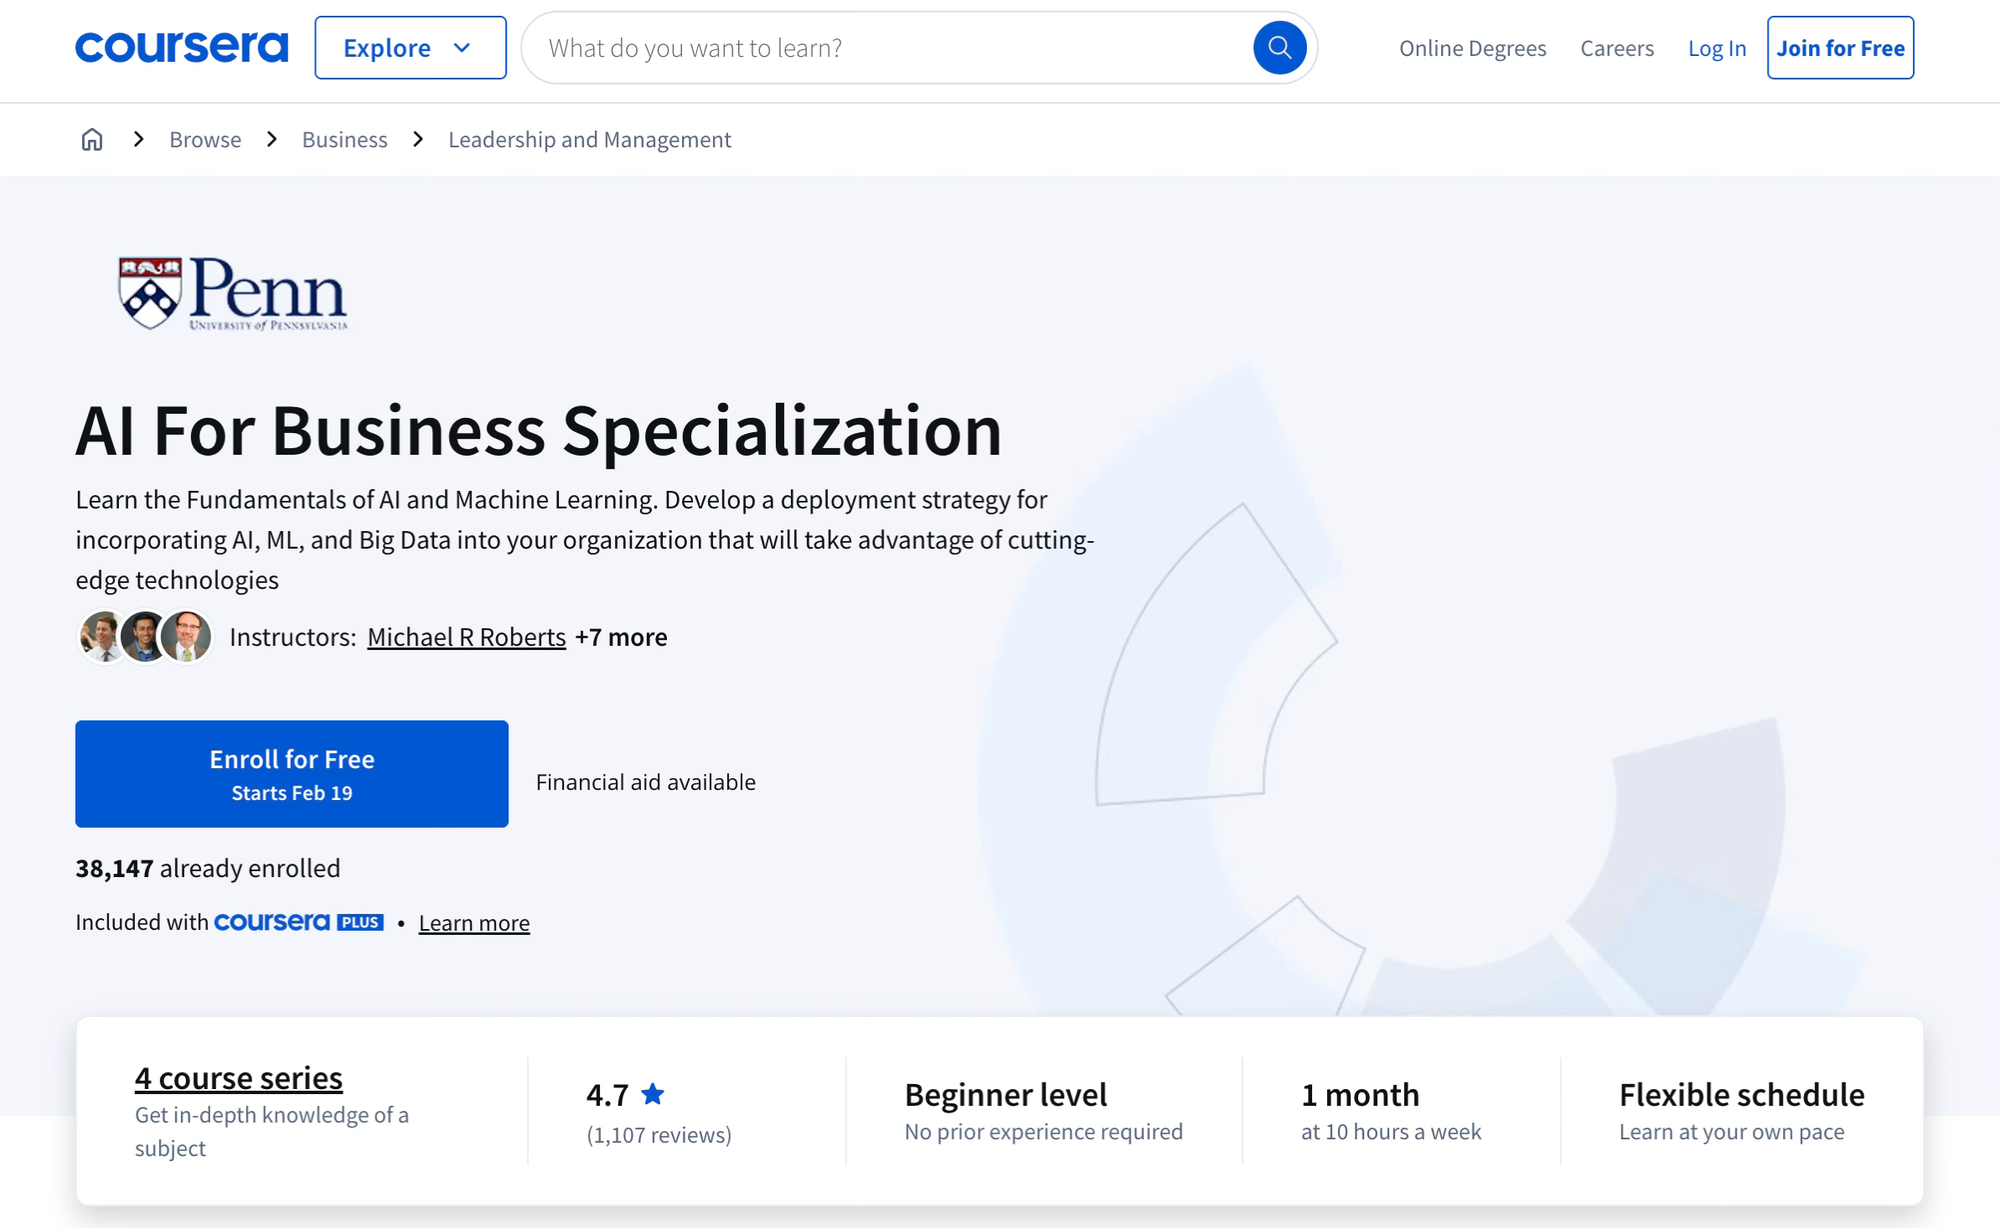Viewport: 2000px width, 1228px height.
Task: Click the Coursera Plus badge
Action: coord(297,921)
